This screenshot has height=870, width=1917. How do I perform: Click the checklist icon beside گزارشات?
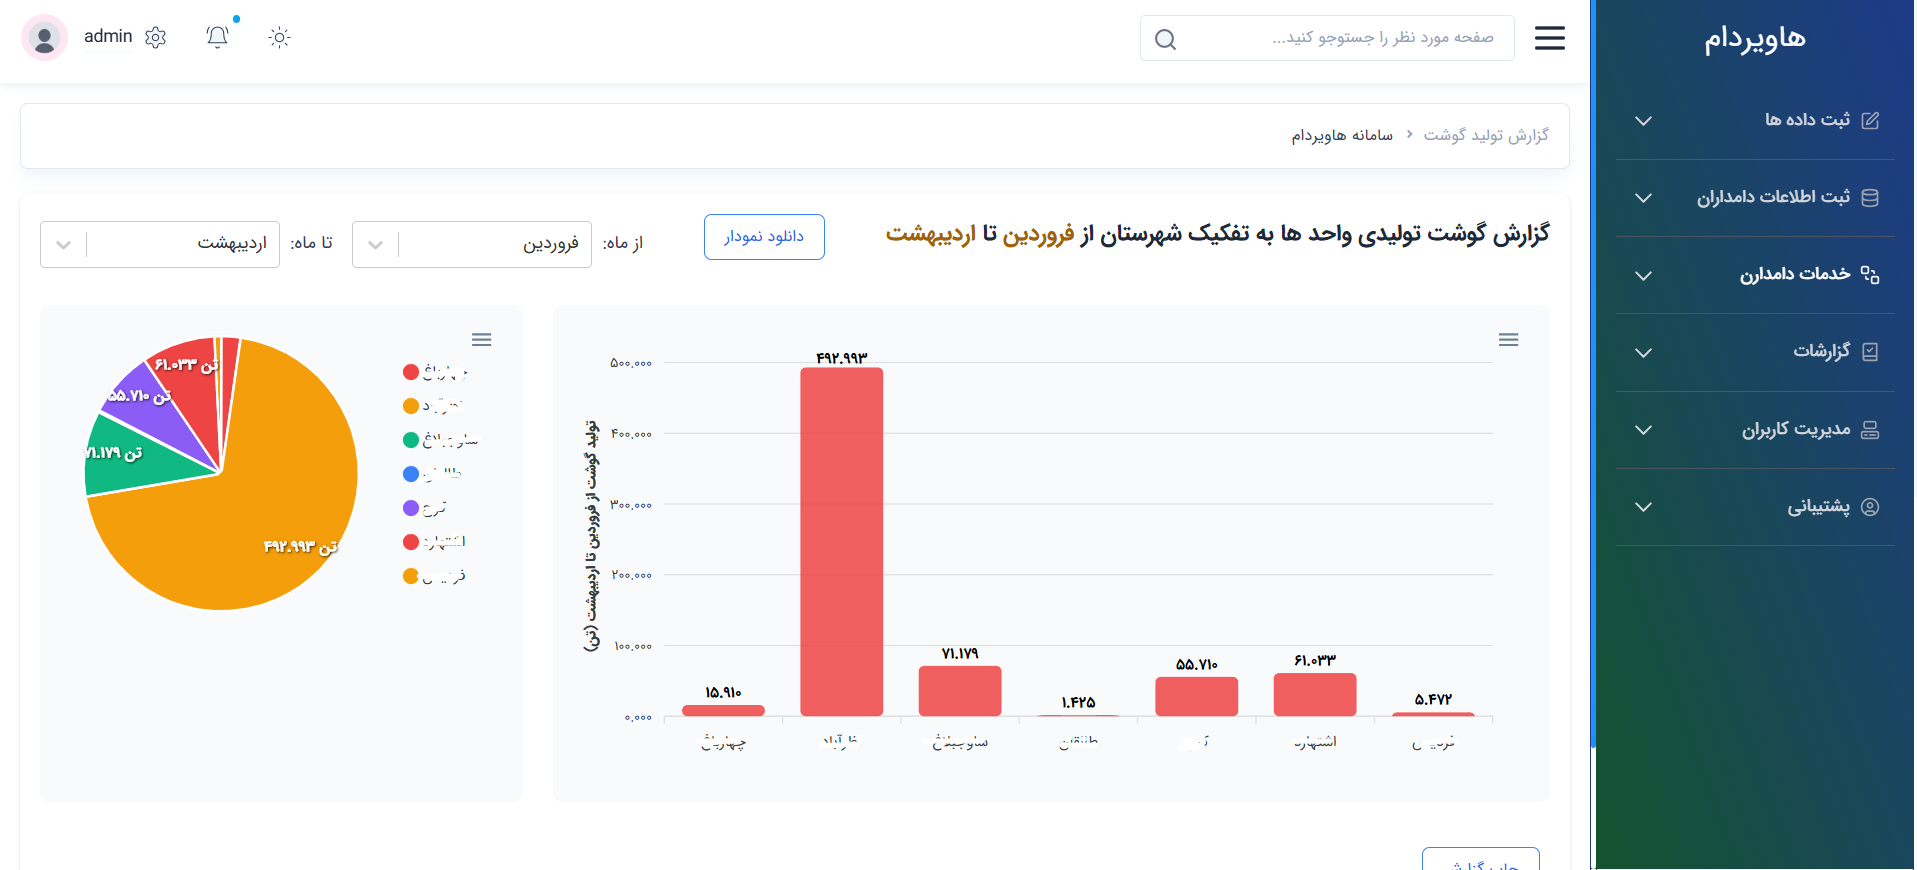point(1870,352)
